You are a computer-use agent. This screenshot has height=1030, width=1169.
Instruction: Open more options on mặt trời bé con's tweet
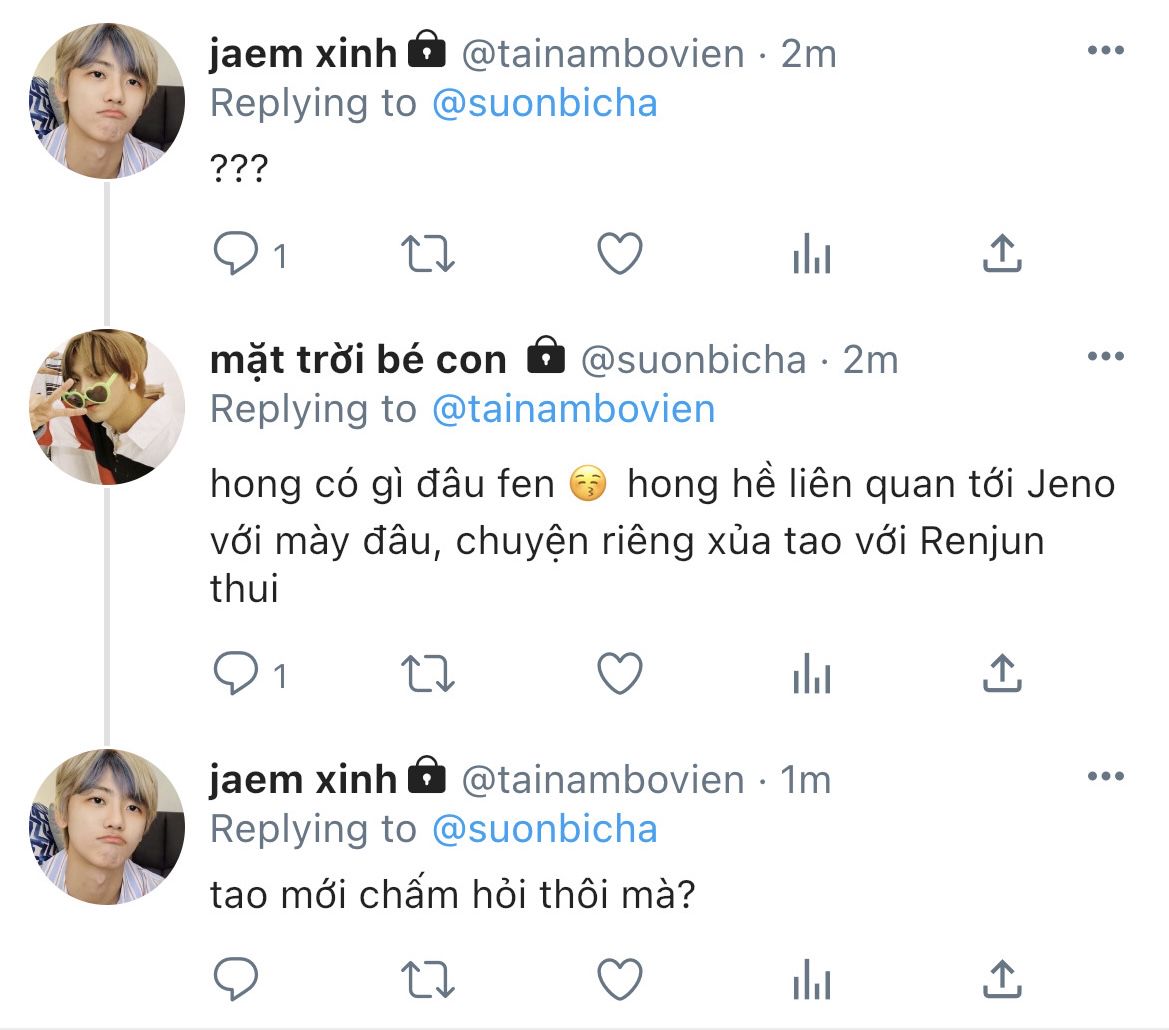[1105, 357]
